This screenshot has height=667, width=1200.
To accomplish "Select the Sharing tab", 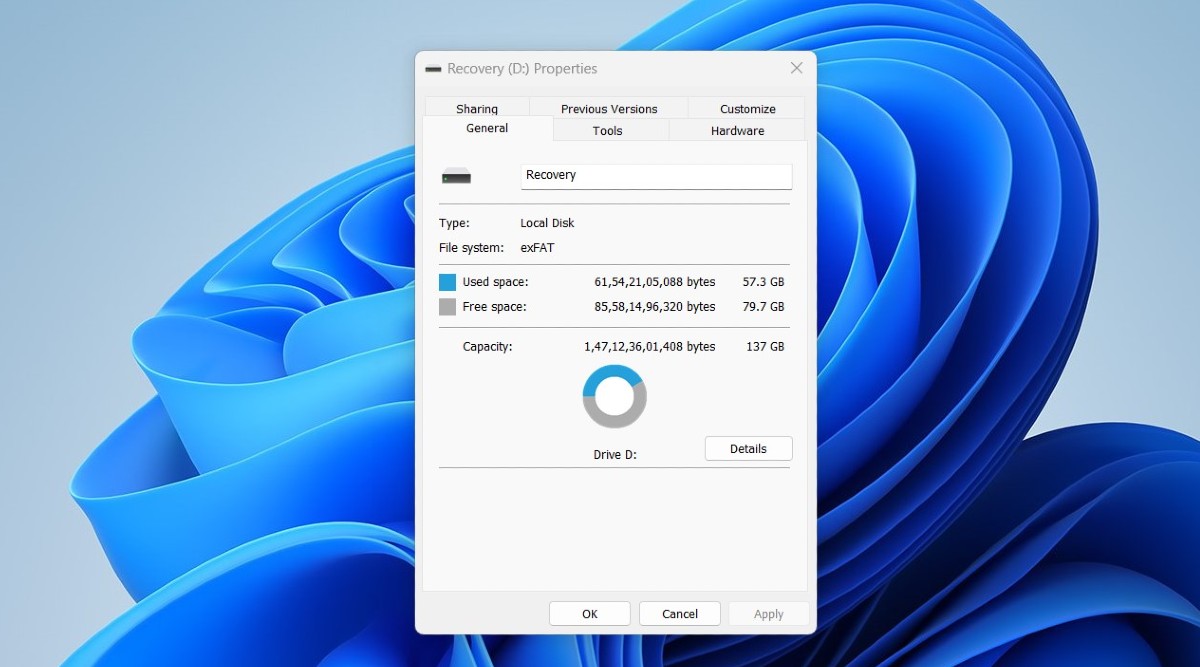I will [477, 108].
